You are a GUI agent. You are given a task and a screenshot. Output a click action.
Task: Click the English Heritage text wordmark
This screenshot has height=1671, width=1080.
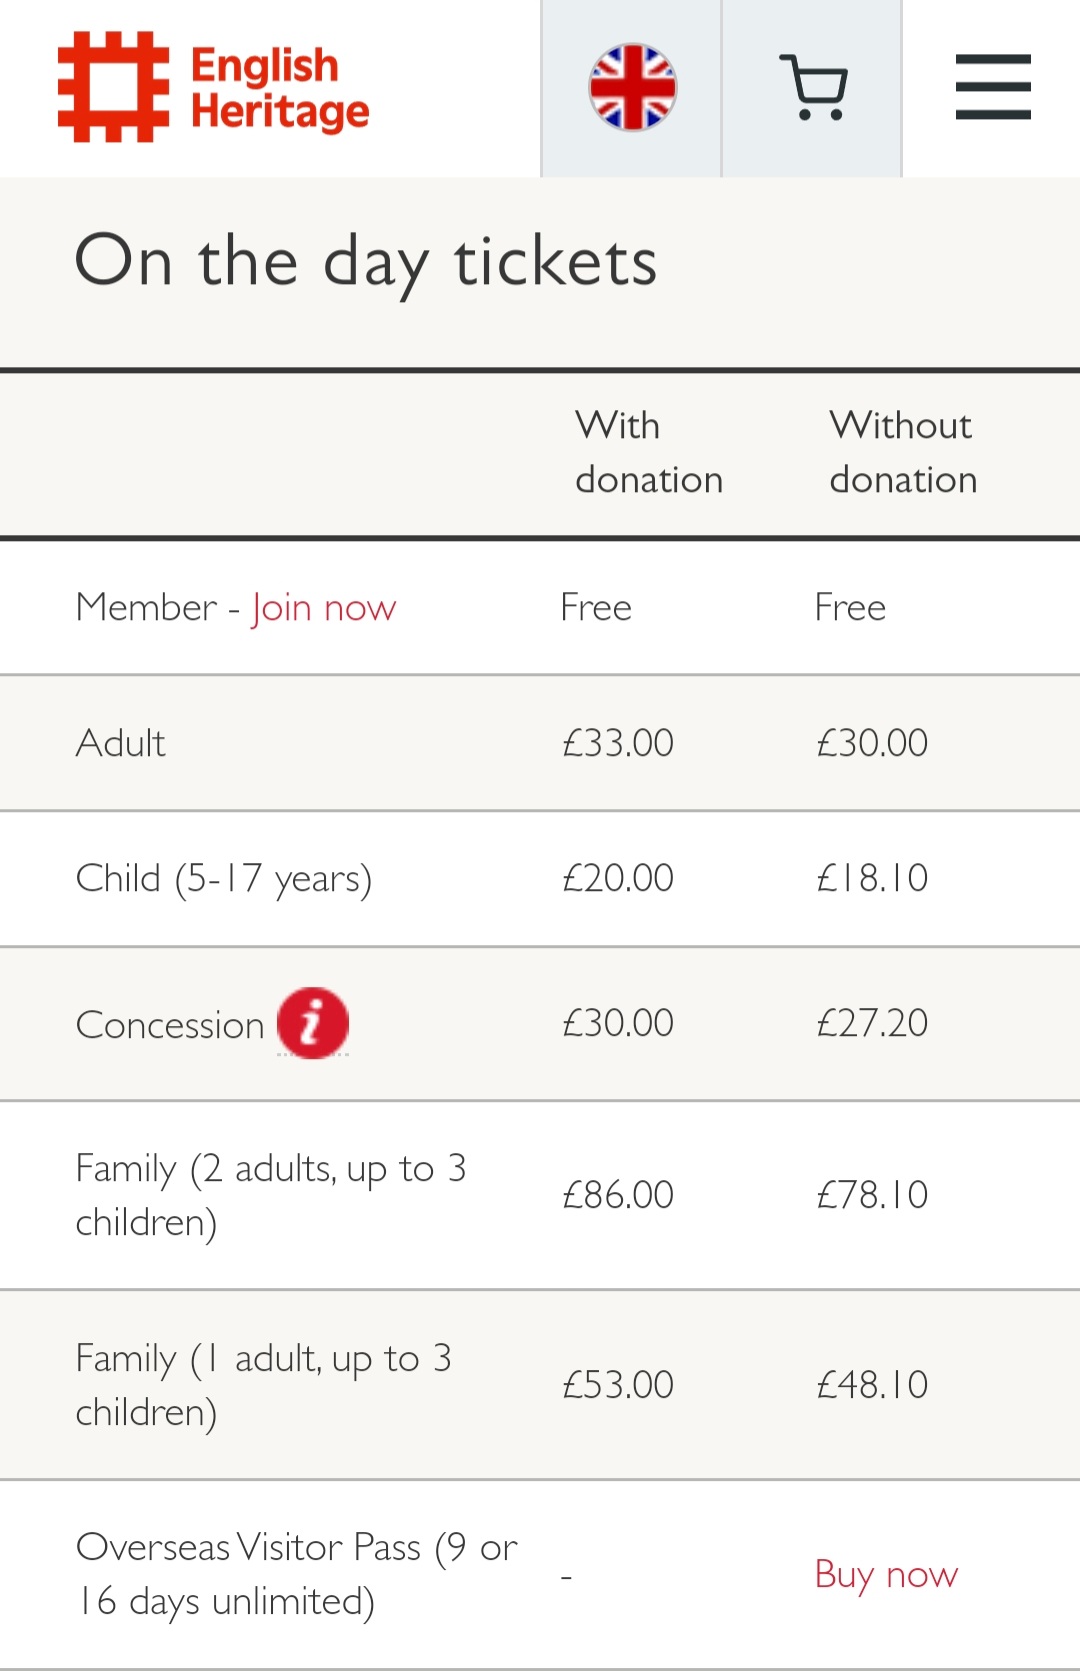[x=279, y=88]
